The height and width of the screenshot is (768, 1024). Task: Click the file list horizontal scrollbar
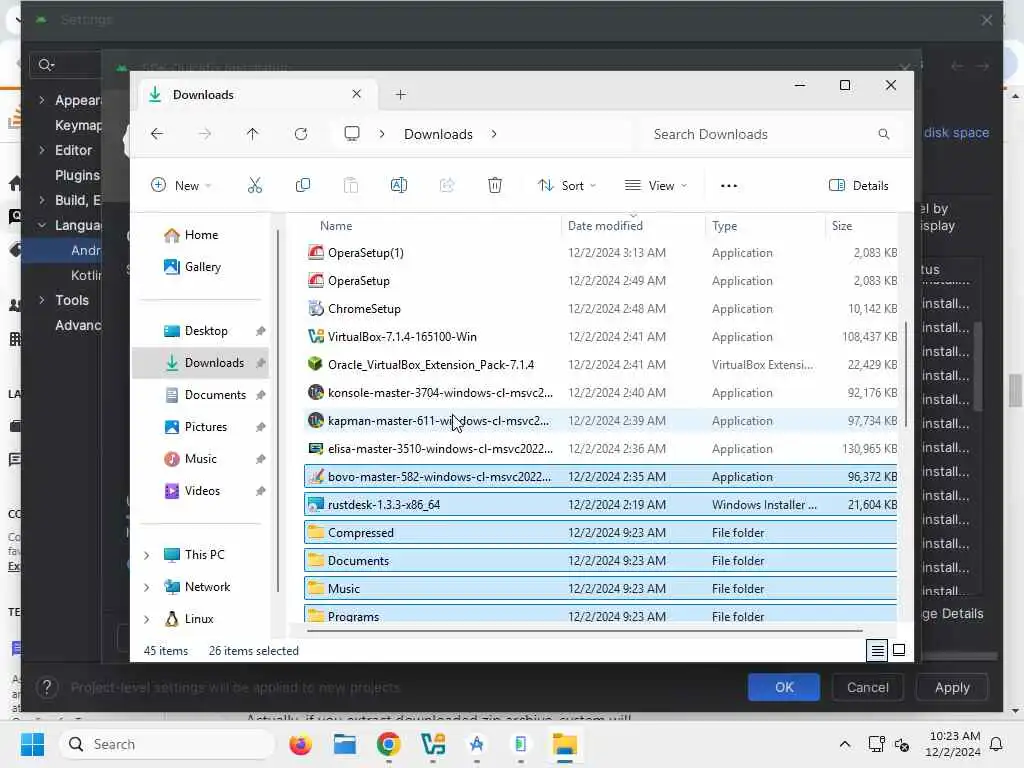coord(584,631)
